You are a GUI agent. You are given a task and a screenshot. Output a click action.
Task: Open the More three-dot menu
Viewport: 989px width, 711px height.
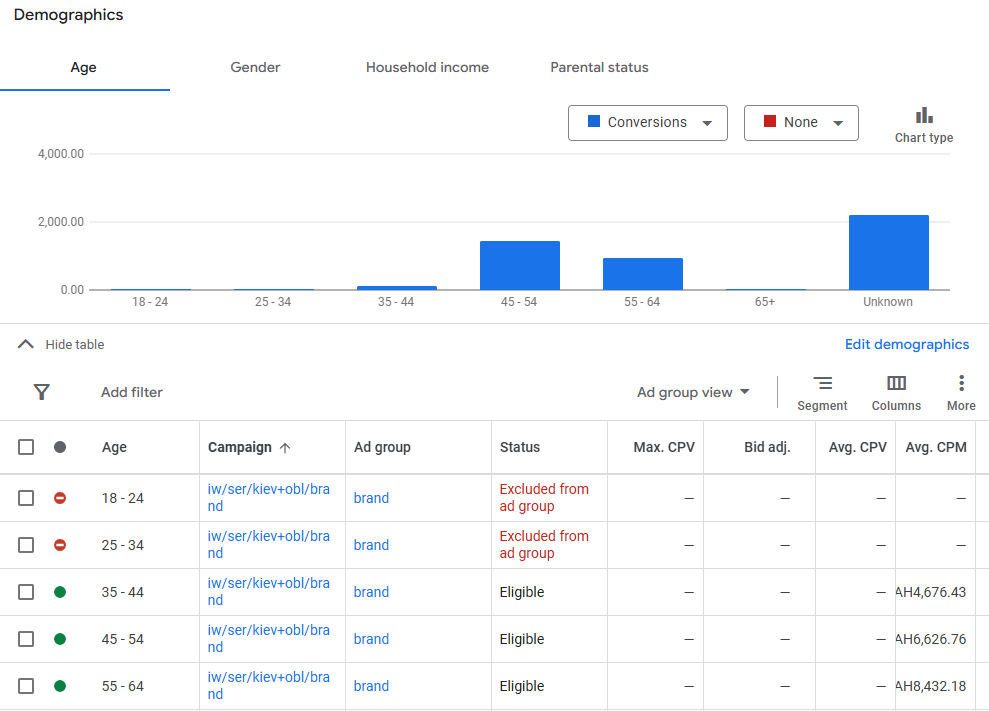point(961,383)
